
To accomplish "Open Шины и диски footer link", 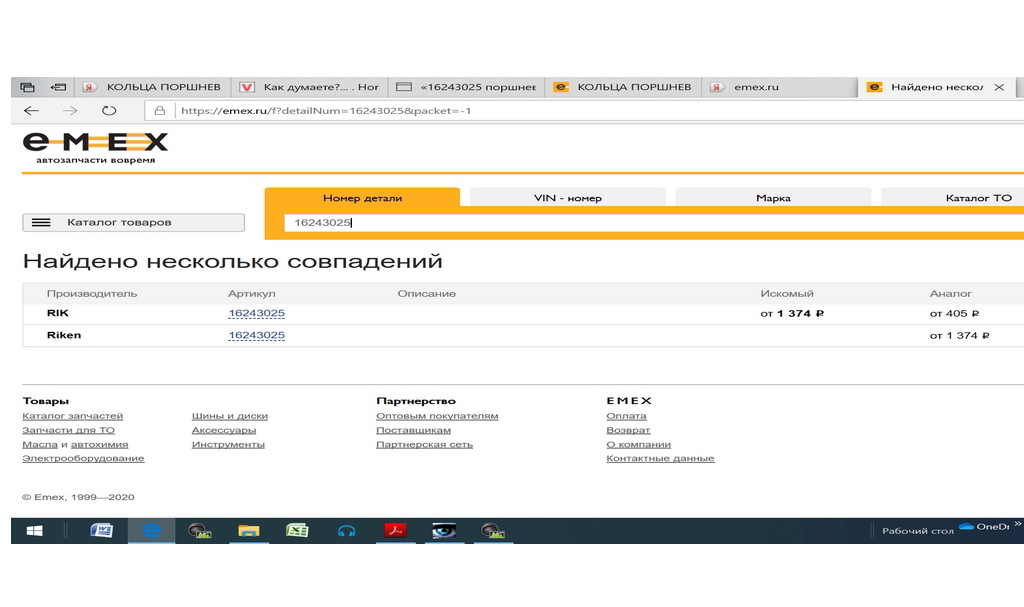I will [x=230, y=416].
